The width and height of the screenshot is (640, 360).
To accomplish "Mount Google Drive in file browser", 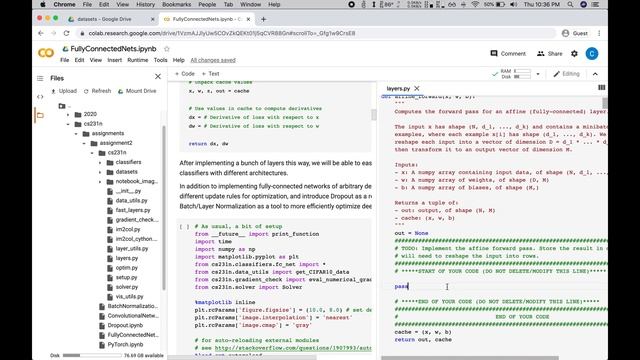I will (137, 91).
